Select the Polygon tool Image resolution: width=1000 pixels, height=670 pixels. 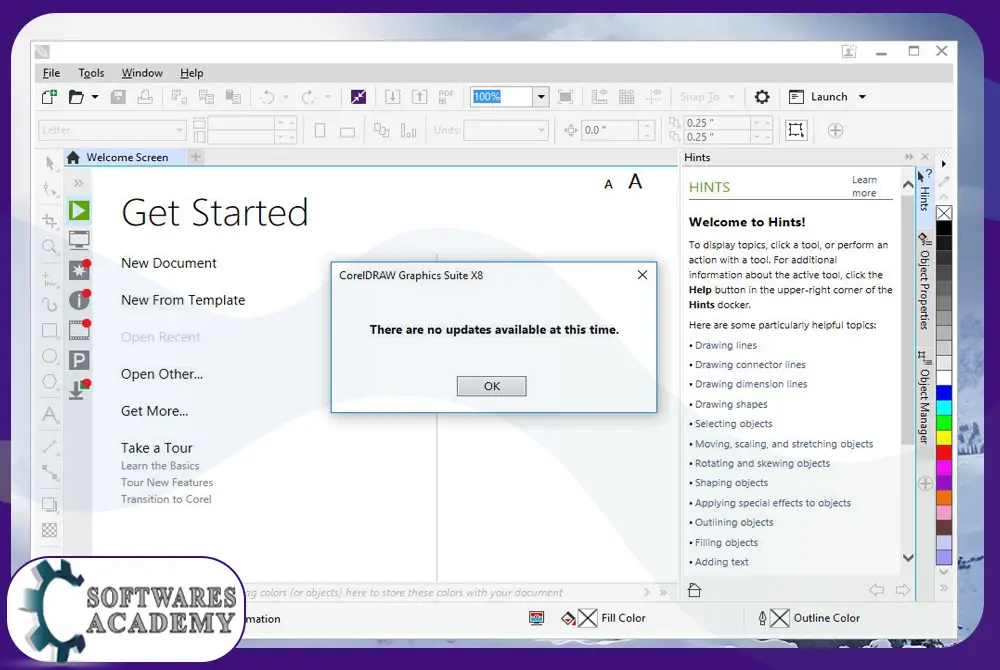pyautogui.click(x=50, y=382)
